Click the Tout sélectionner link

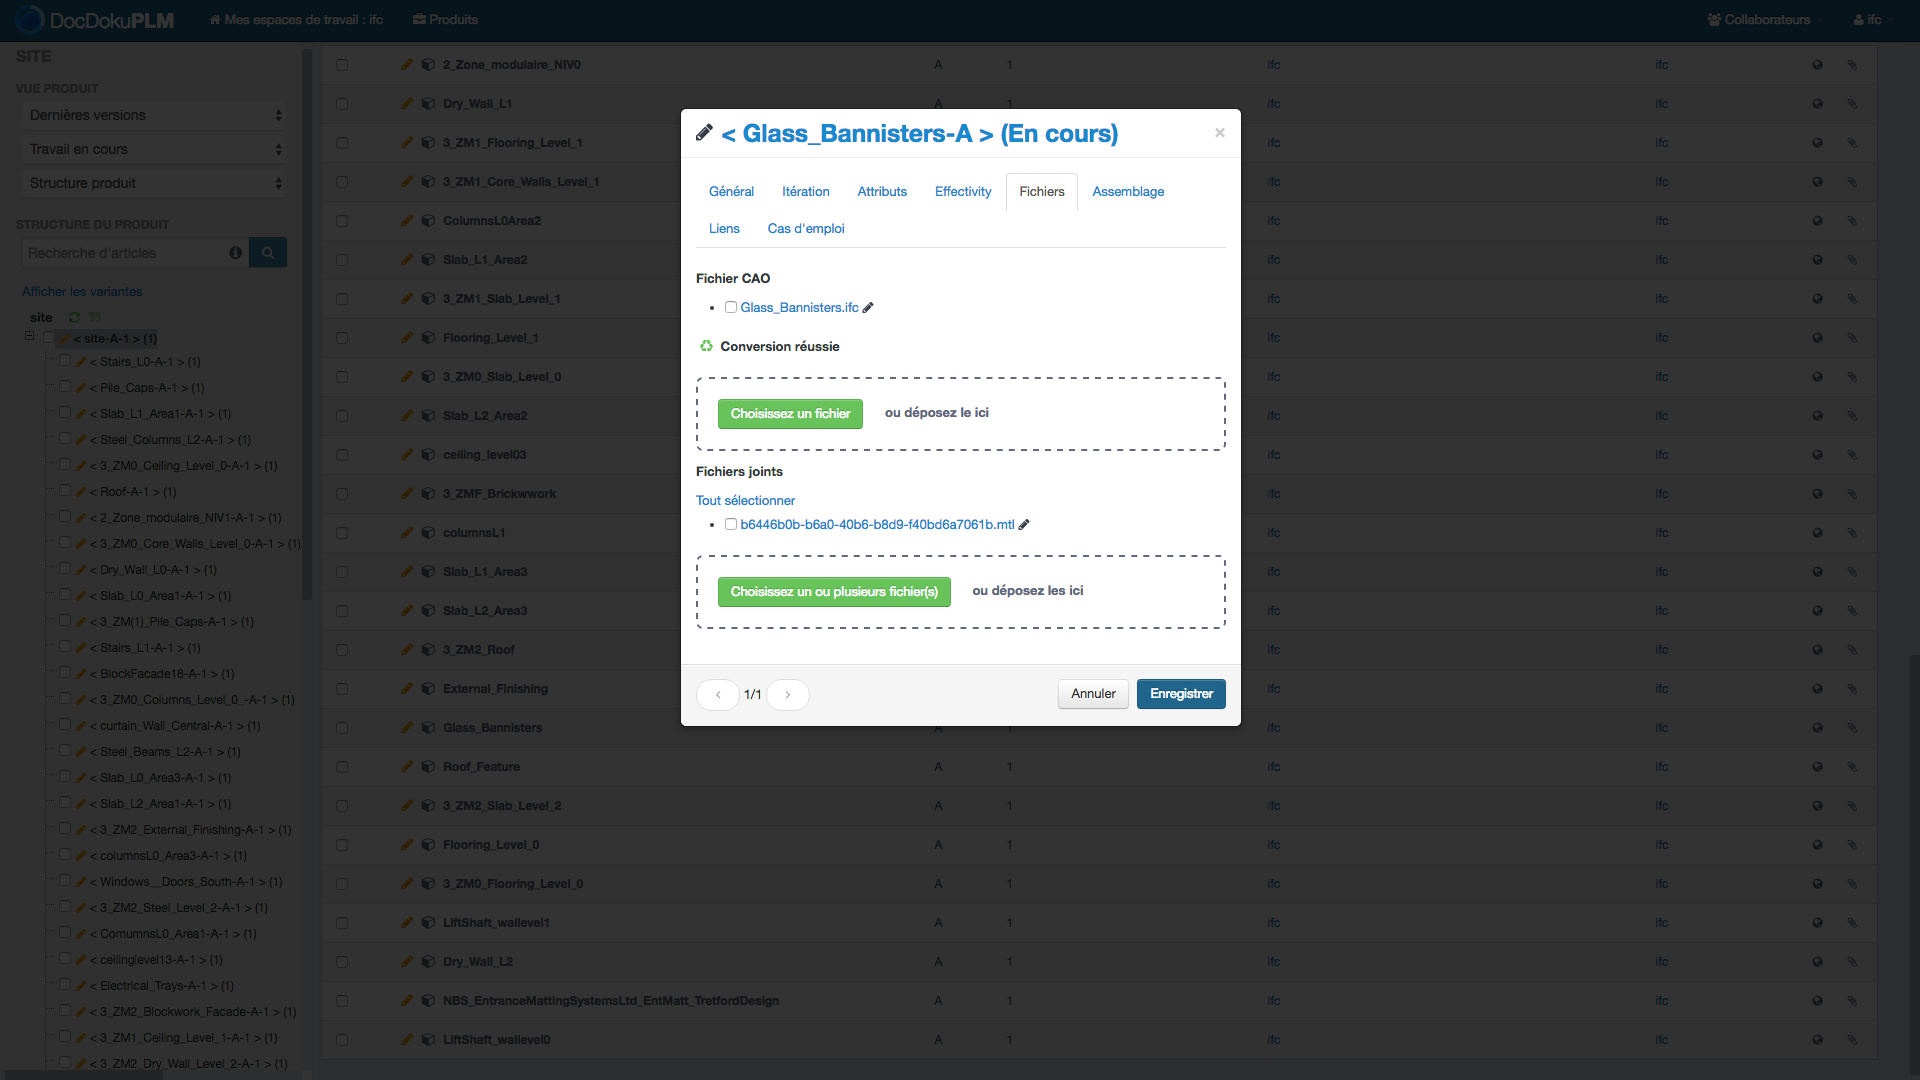[745, 501]
